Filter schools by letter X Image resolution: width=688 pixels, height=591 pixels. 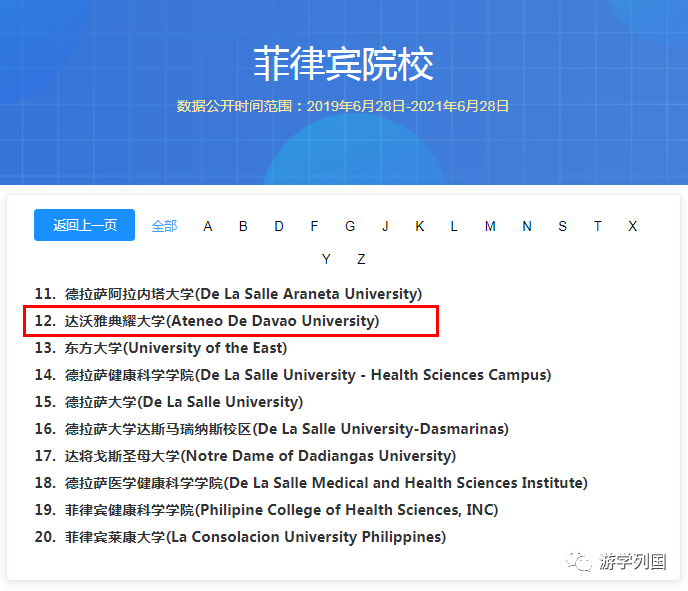(x=632, y=226)
